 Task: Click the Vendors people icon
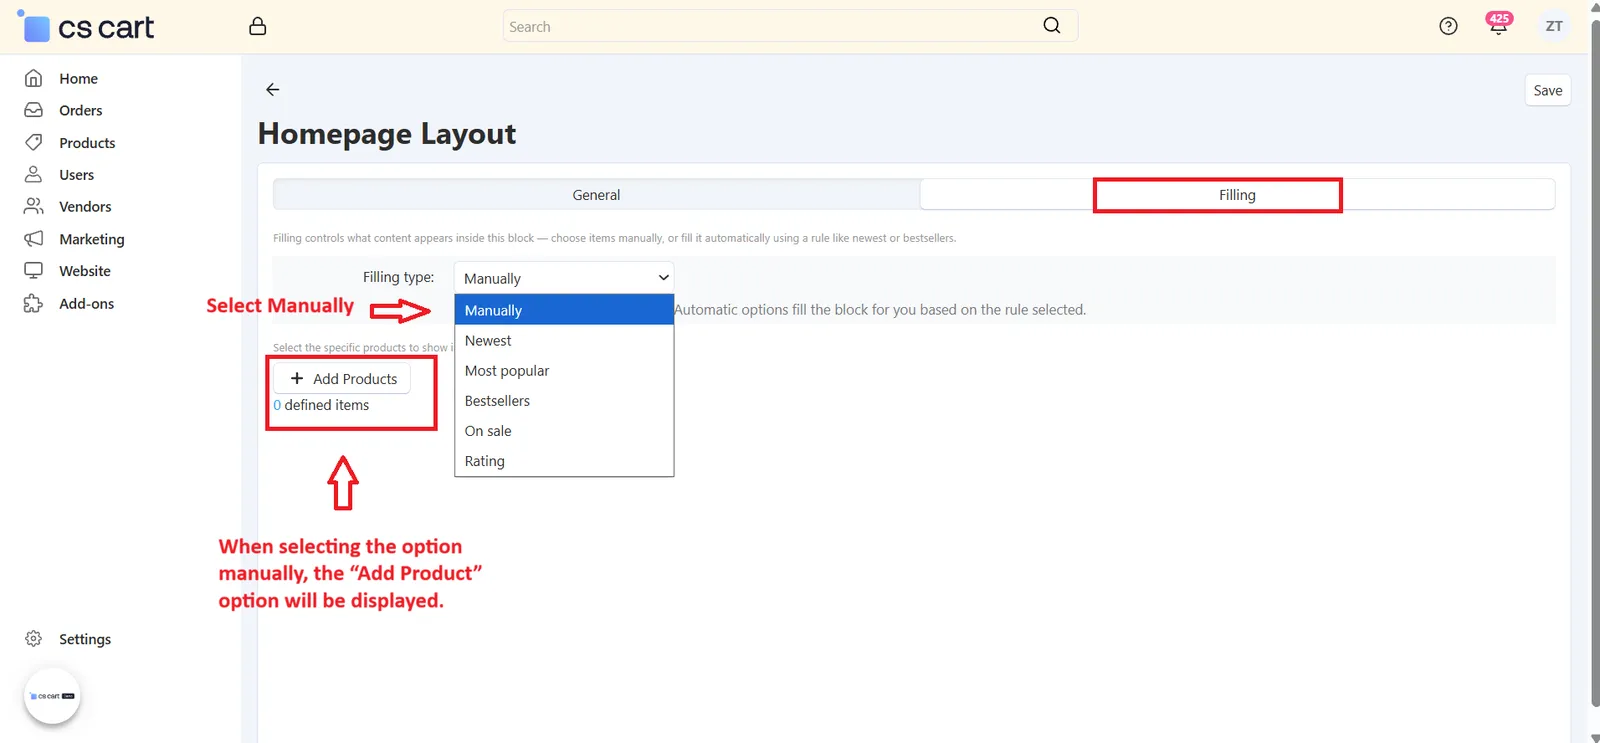tap(33, 206)
